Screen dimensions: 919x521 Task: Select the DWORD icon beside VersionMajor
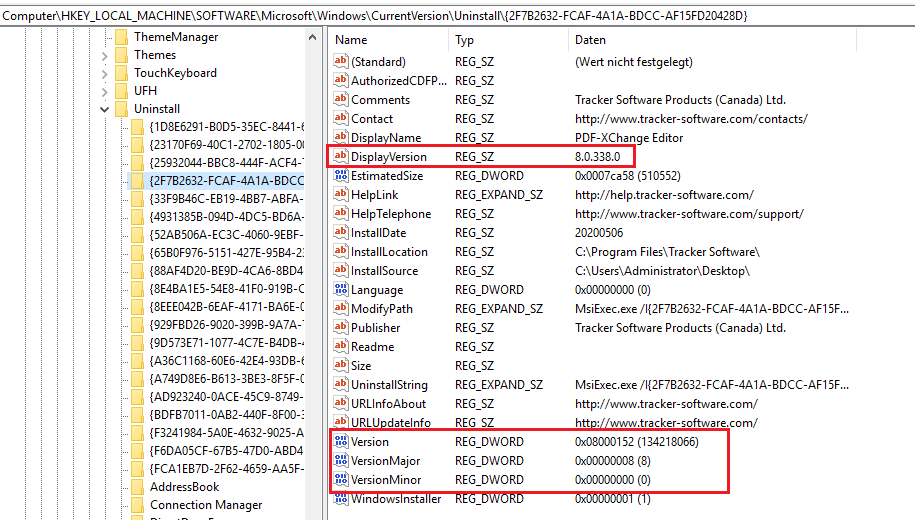pyautogui.click(x=340, y=461)
